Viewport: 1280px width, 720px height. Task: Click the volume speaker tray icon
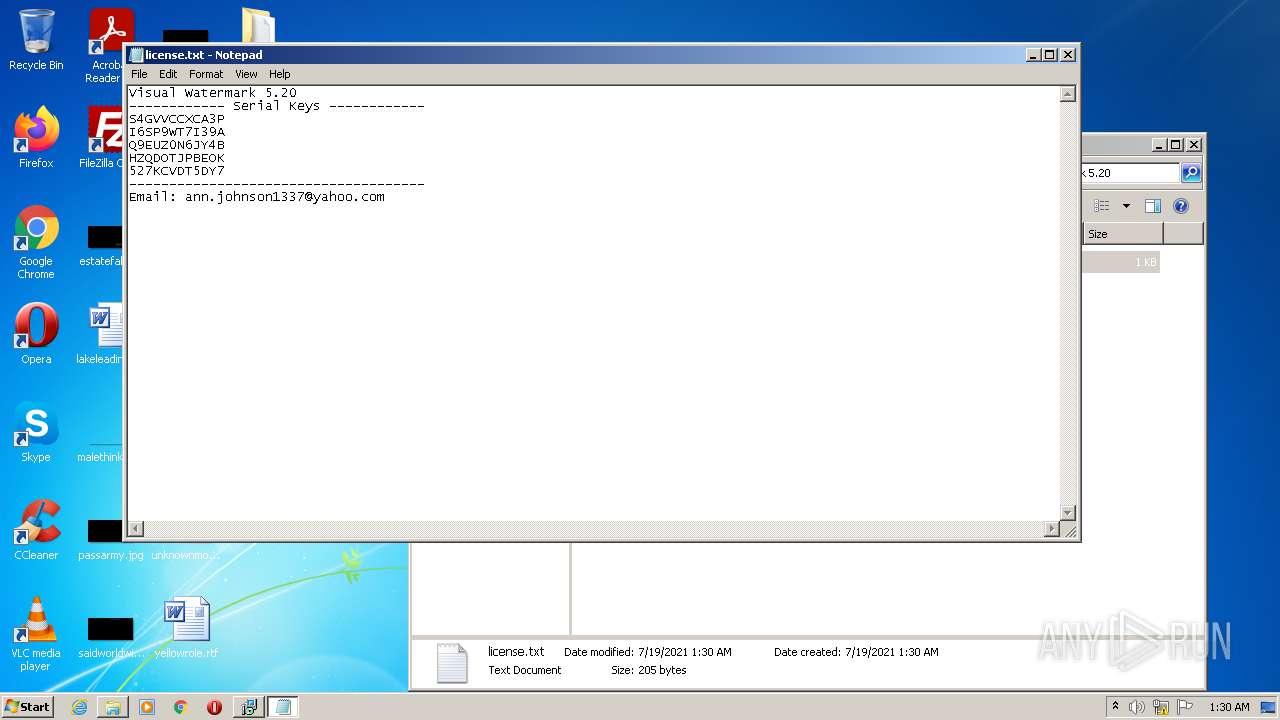pyautogui.click(x=1136, y=707)
